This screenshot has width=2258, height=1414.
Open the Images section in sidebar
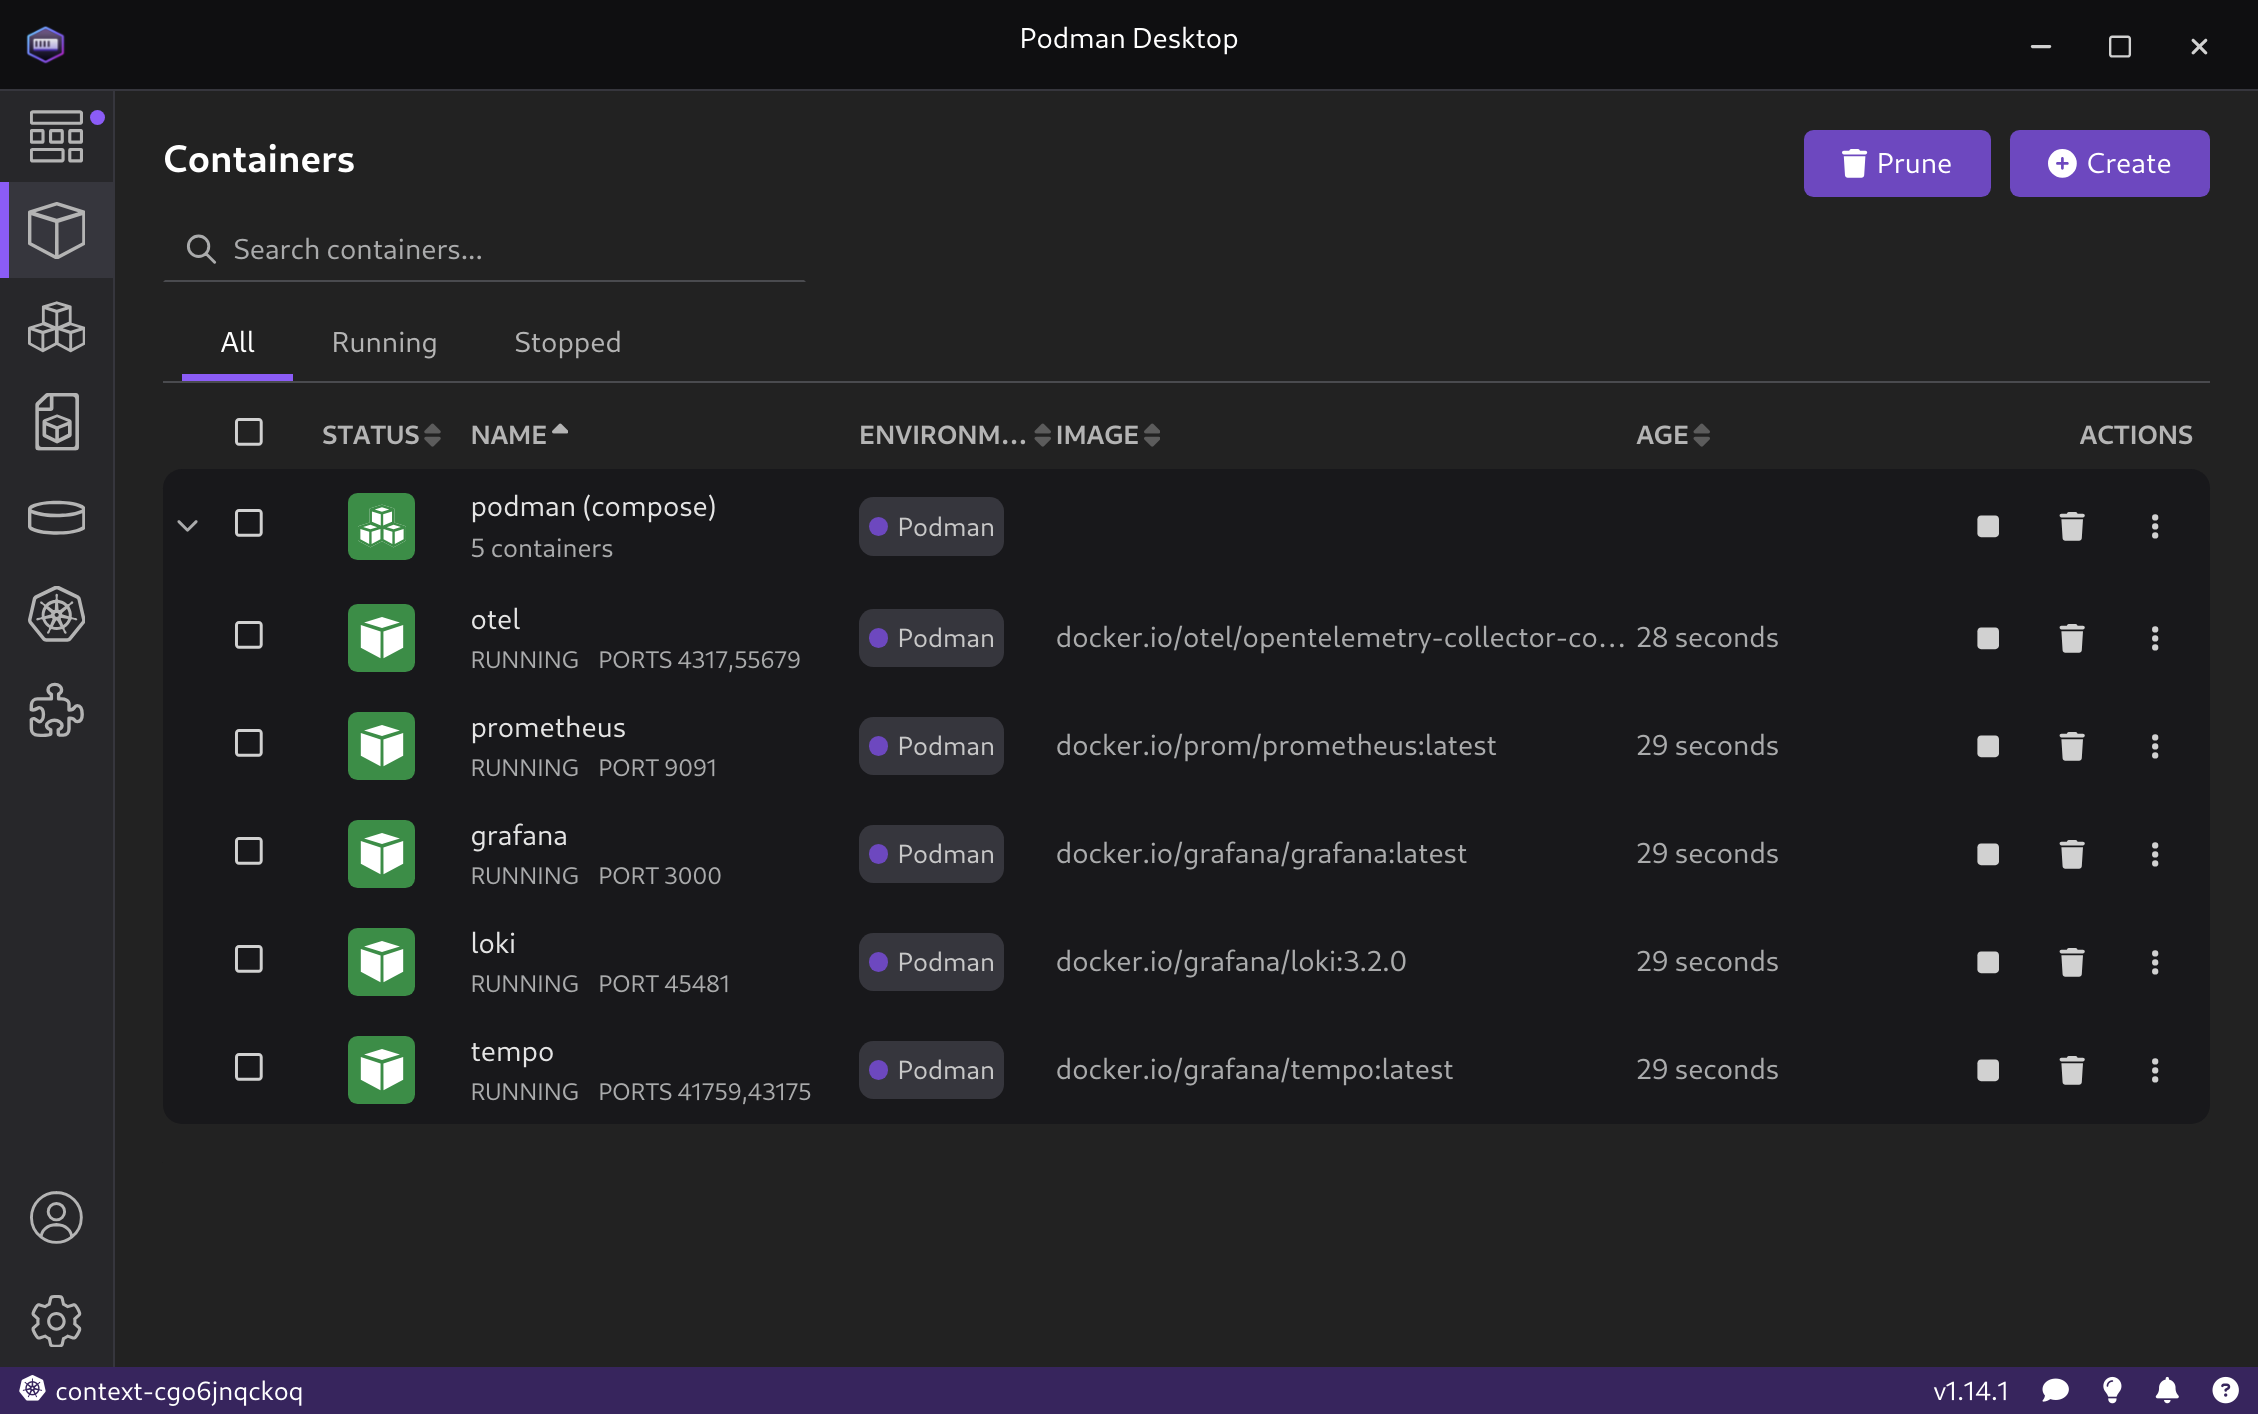point(56,422)
